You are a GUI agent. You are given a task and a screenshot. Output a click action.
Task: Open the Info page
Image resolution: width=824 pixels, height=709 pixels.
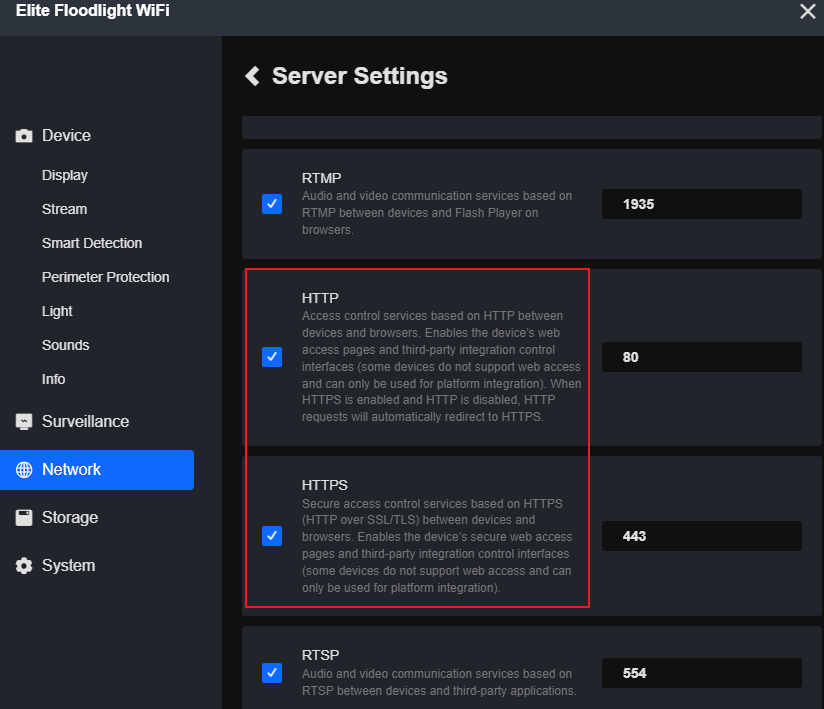(53, 378)
